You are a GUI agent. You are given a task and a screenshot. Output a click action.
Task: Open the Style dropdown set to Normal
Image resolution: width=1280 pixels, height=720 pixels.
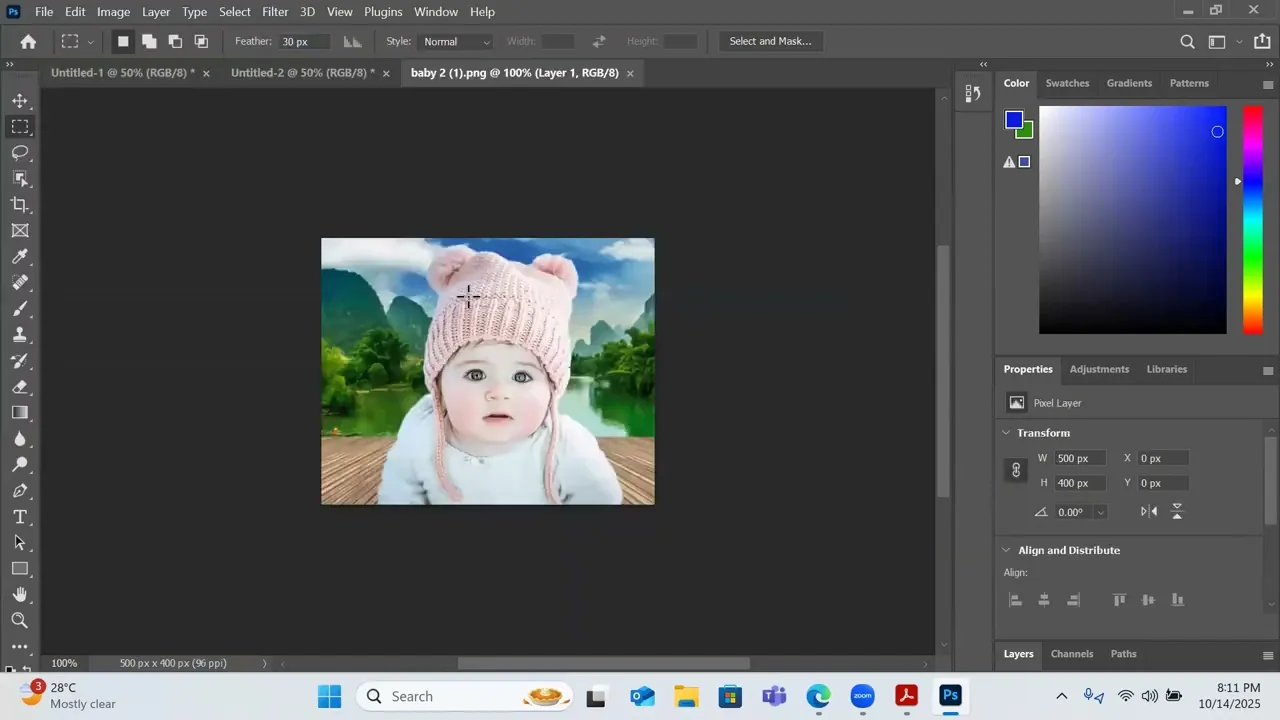point(456,42)
